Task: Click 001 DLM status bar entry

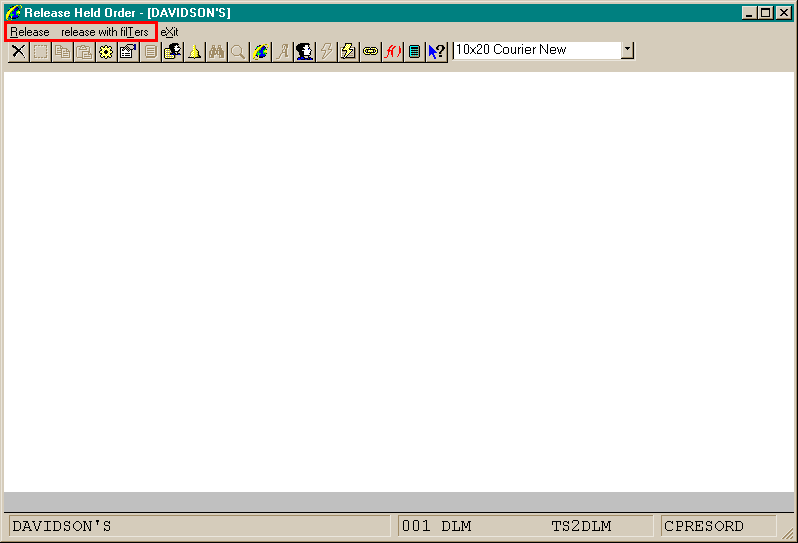Action: (437, 526)
